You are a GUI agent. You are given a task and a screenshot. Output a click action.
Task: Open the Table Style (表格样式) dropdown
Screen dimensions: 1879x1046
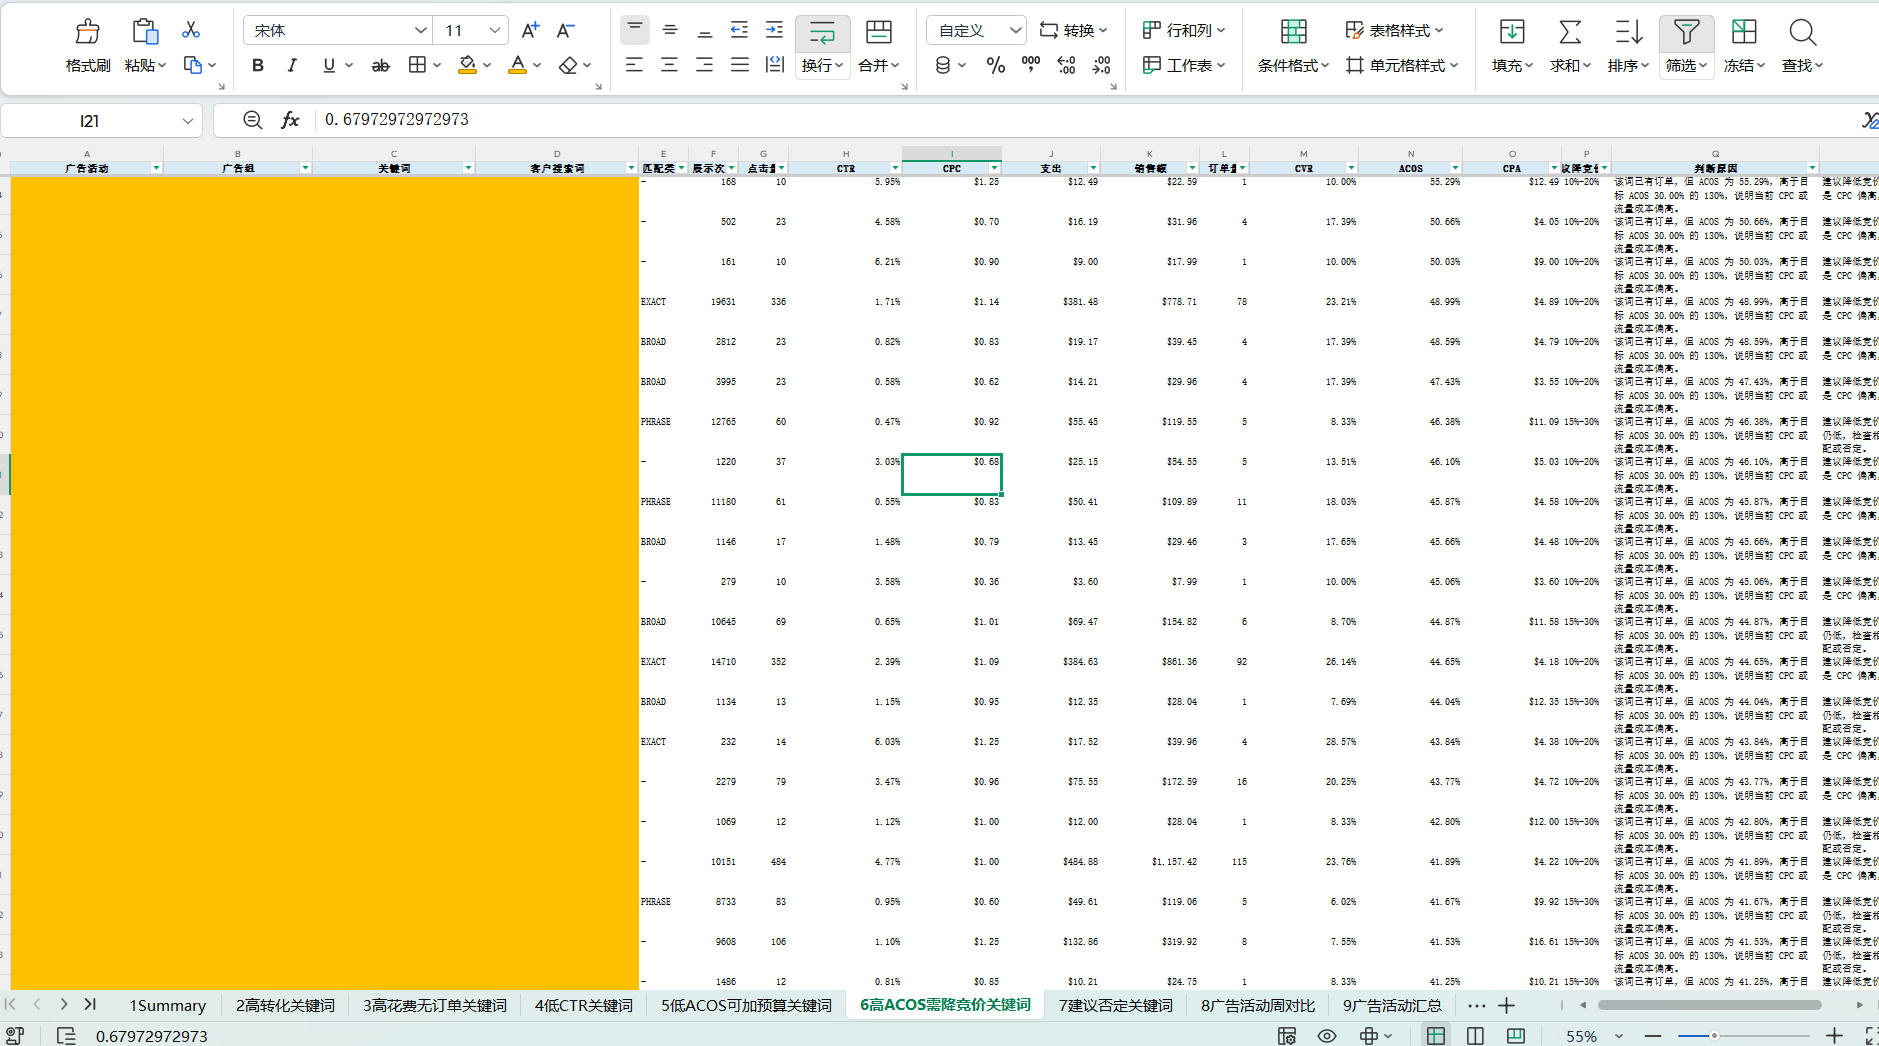coord(1395,30)
